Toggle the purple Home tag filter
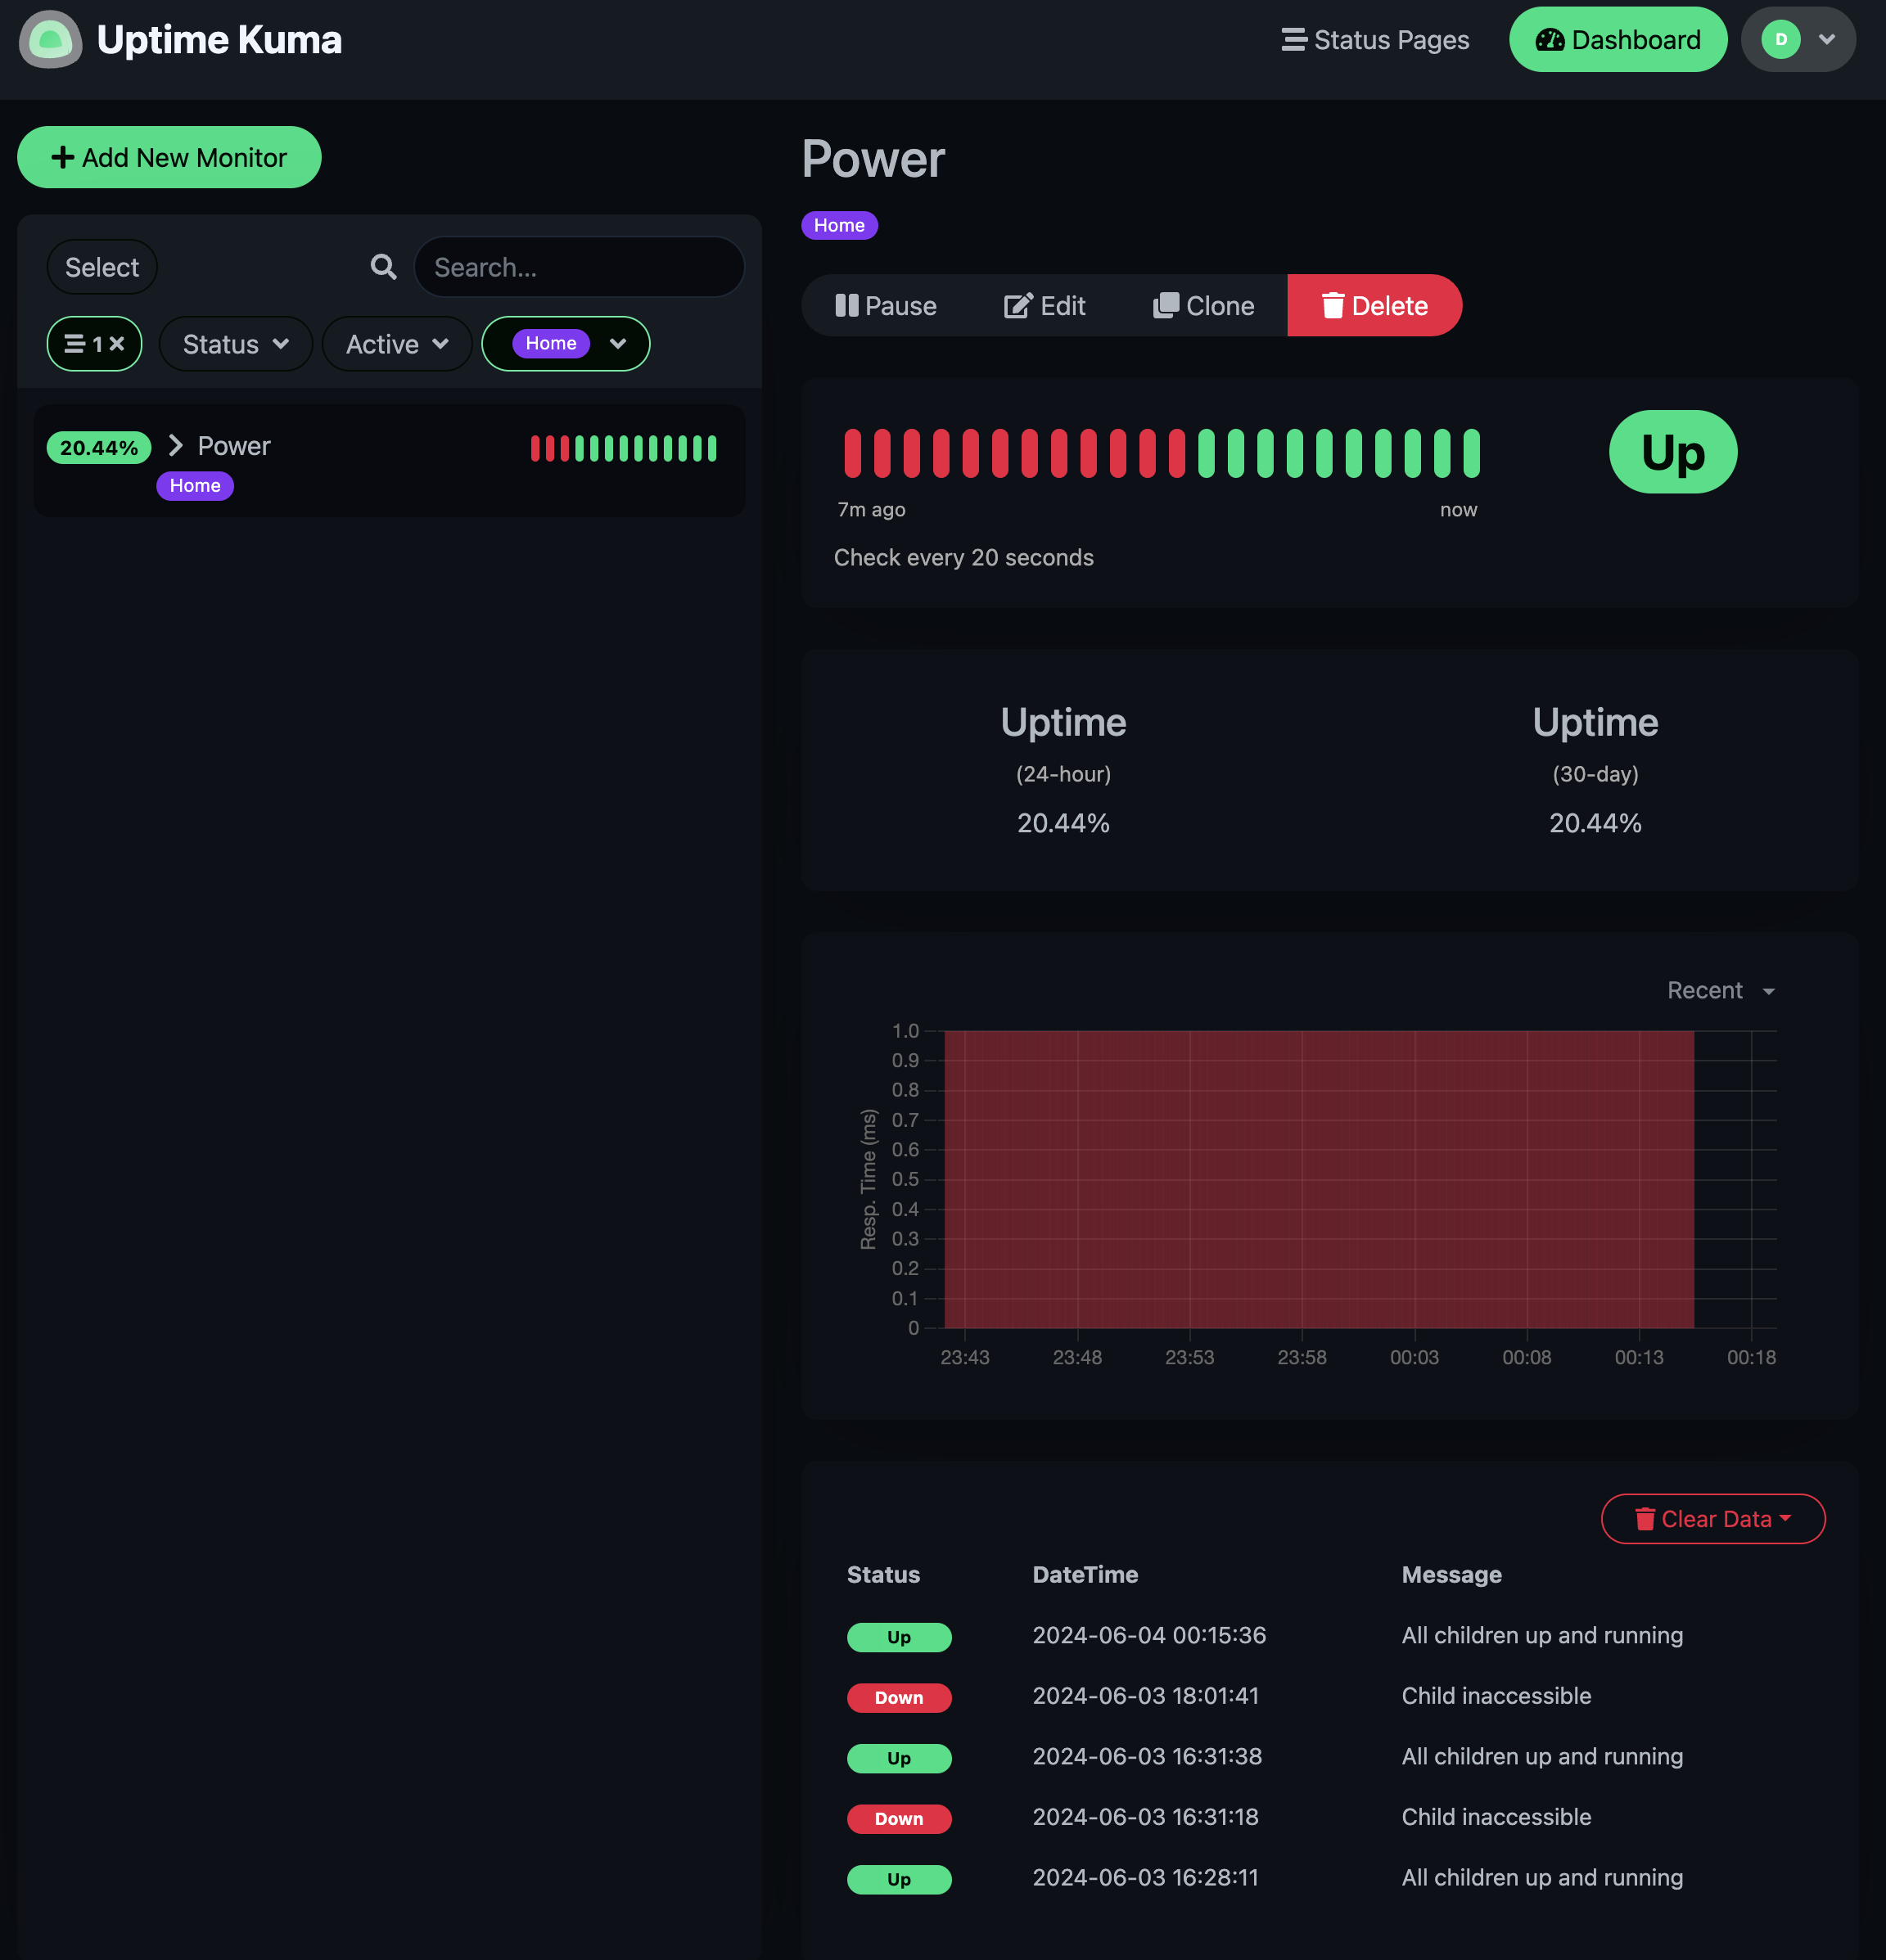This screenshot has height=1960, width=1886. [551, 343]
